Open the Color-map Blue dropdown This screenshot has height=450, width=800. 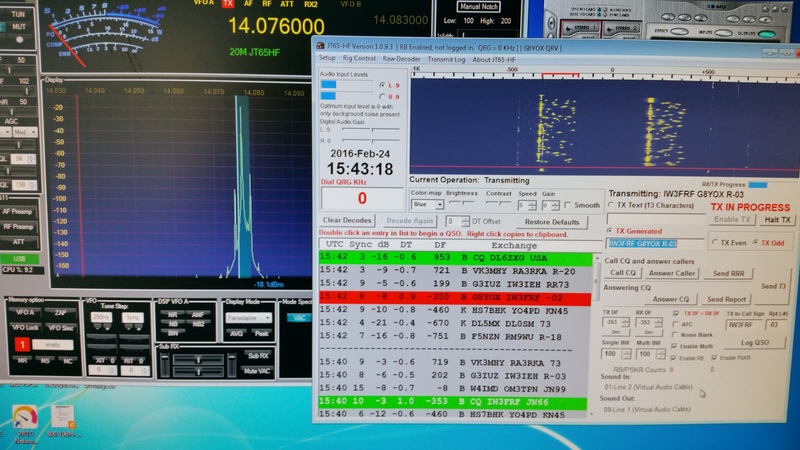click(428, 205)
